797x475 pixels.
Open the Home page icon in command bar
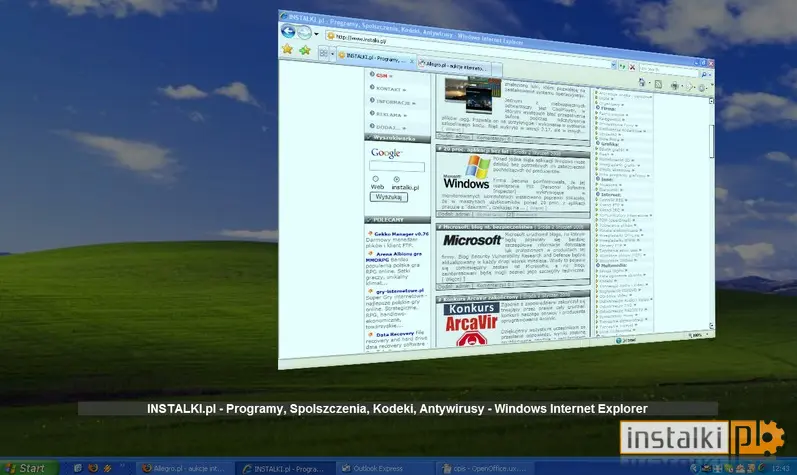click(x=642, y=82)
